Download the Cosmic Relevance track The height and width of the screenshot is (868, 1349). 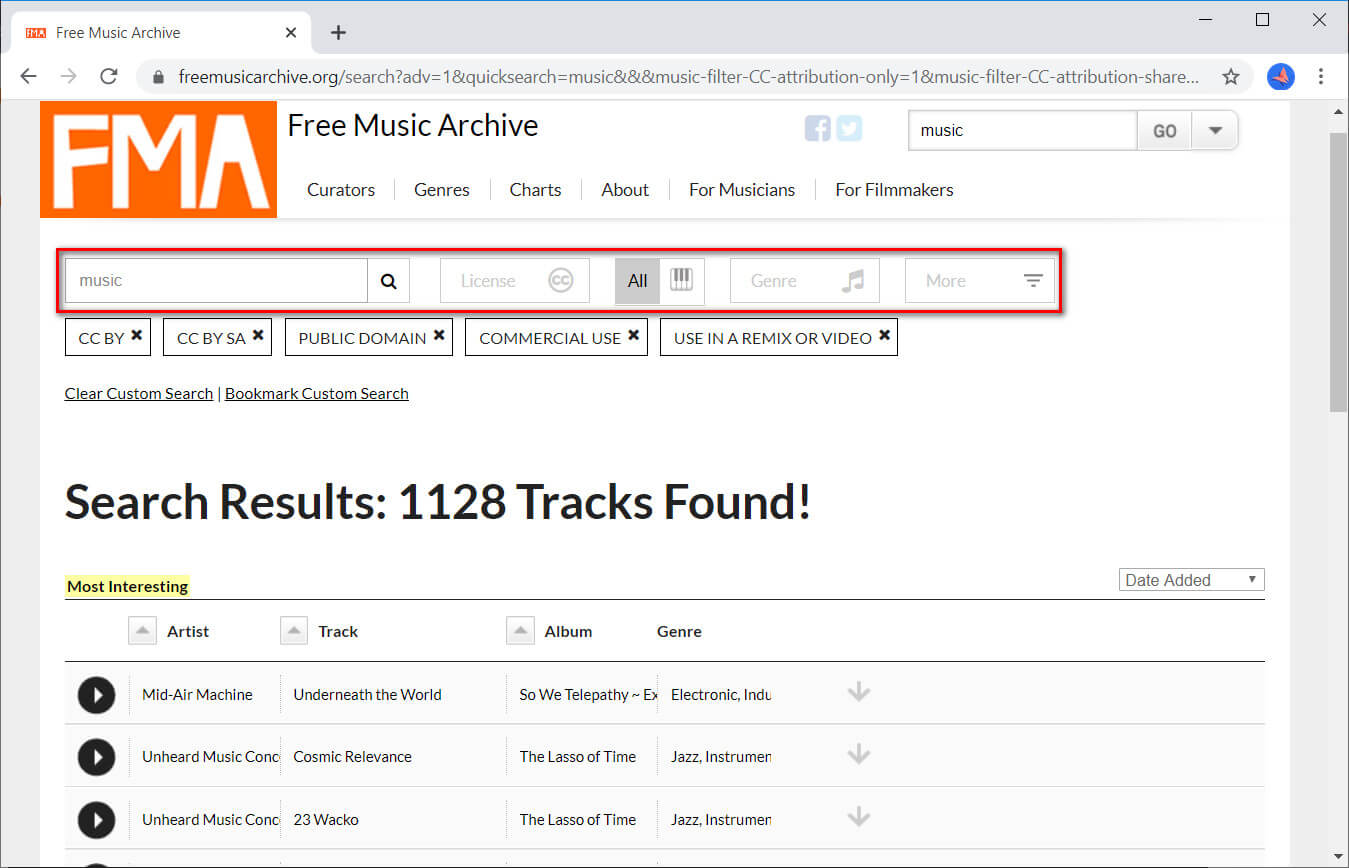(x=858, y=753)
